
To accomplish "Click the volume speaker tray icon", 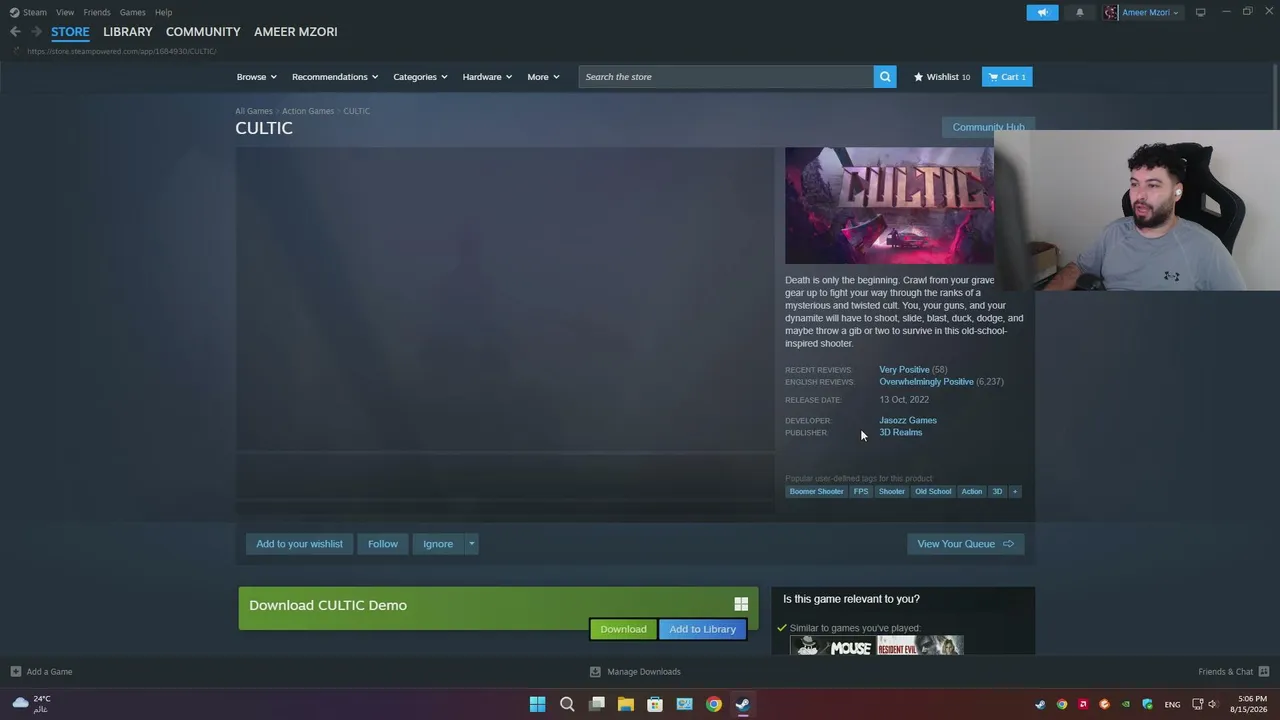I will coord(1212,705).
